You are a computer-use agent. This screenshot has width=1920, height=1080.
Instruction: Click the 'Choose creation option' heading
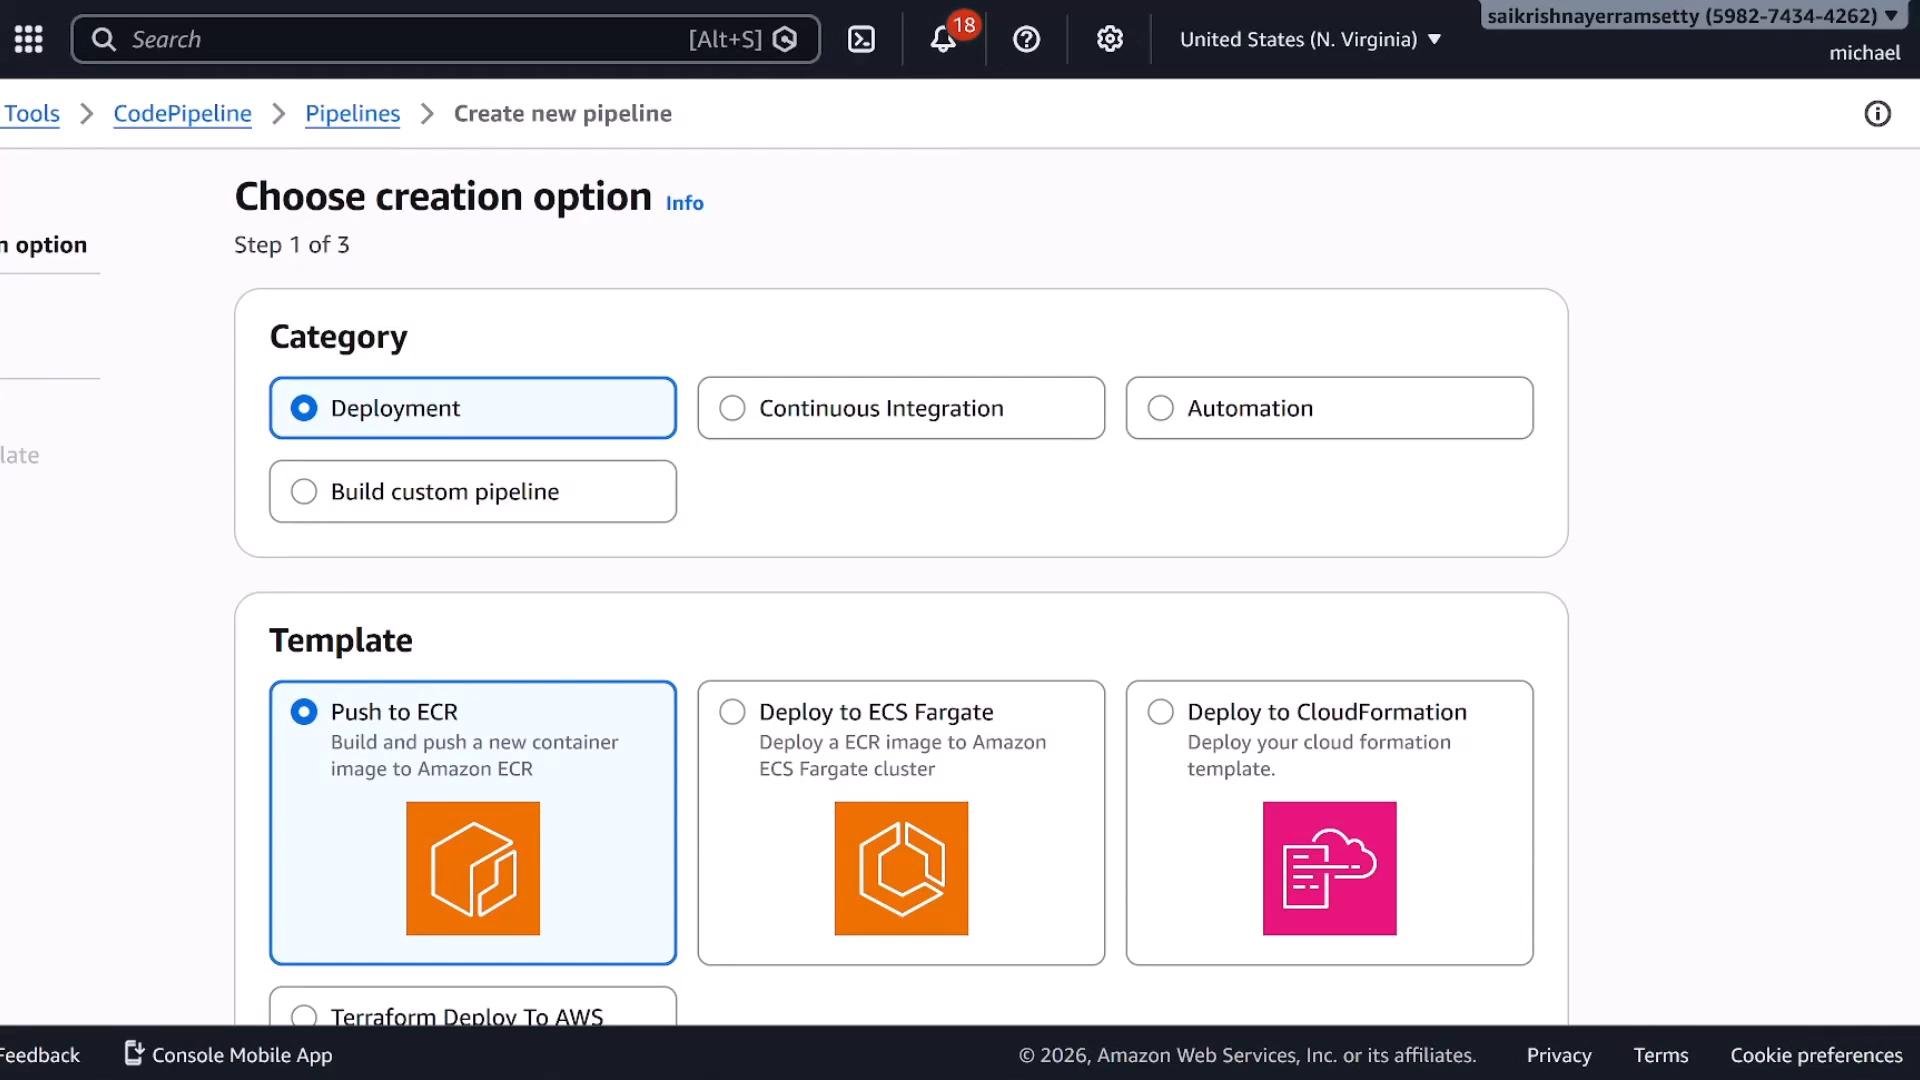click(443, 197)
